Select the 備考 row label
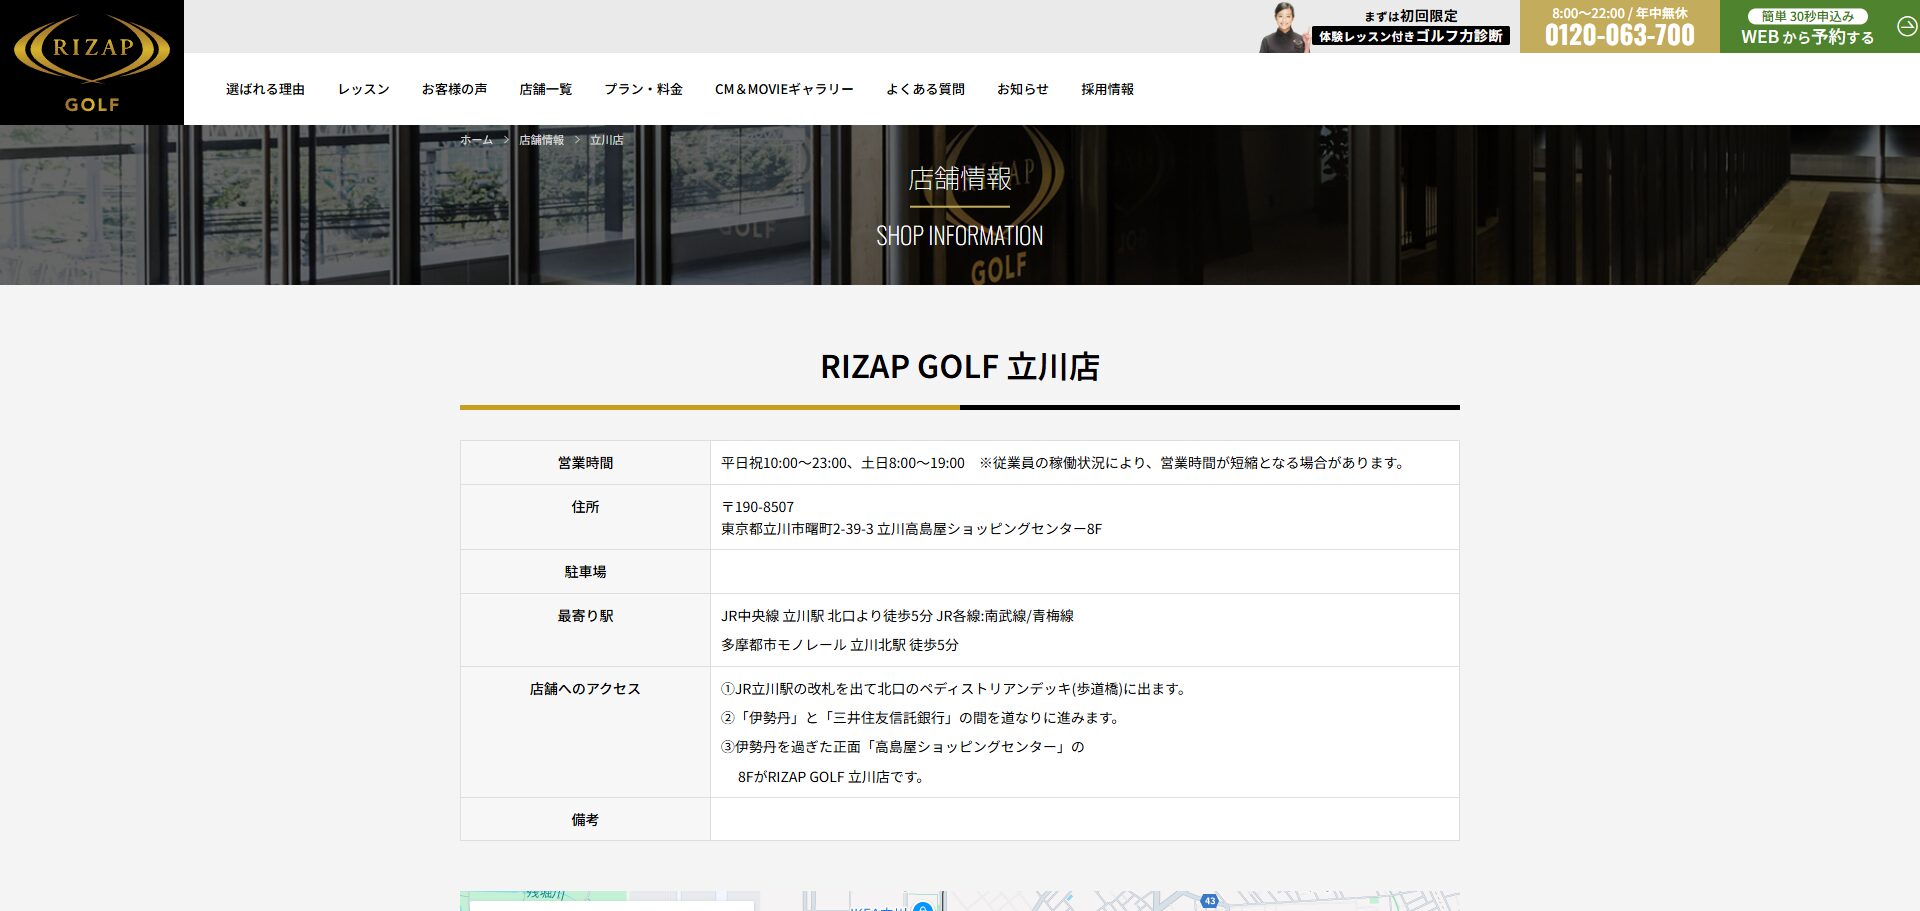1920x911 pixels. (x=585, y=820)
